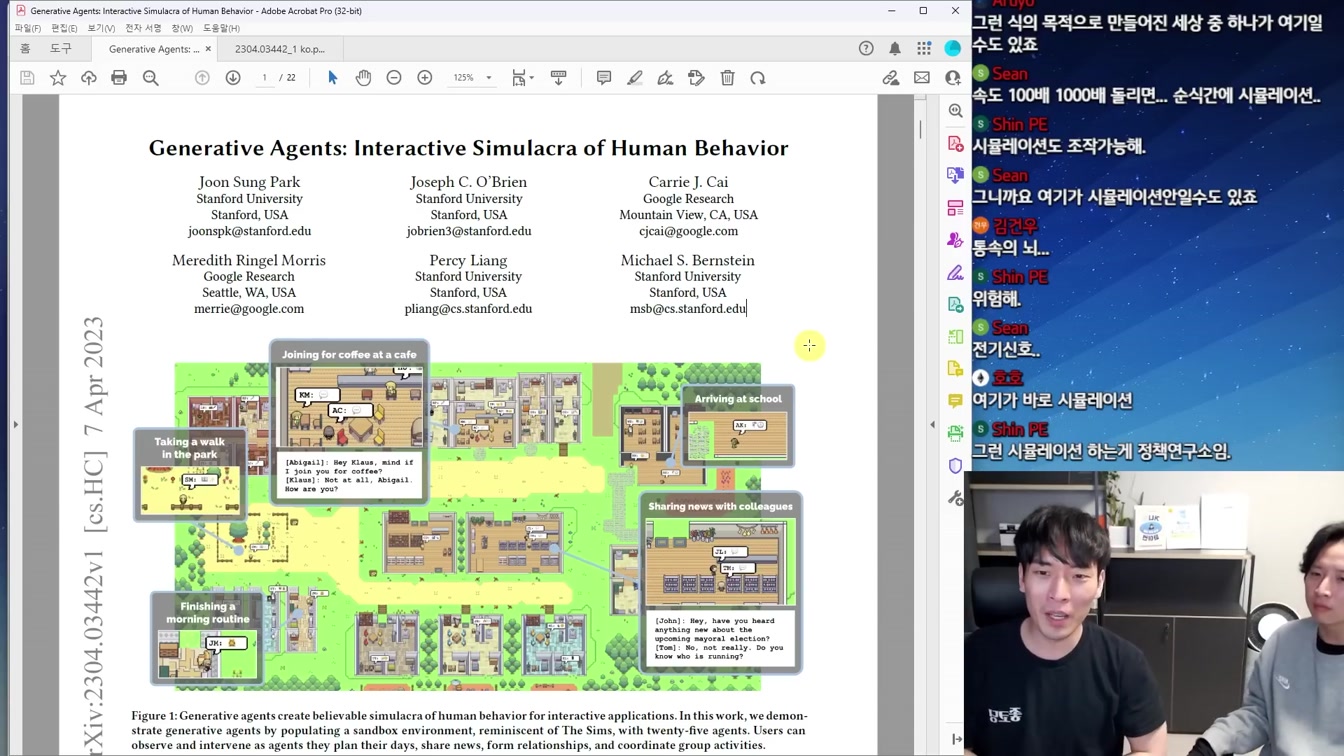The width and height of the screenshot is (1344, 756).
Task: Show notifications bell
Action: point(895,48)
